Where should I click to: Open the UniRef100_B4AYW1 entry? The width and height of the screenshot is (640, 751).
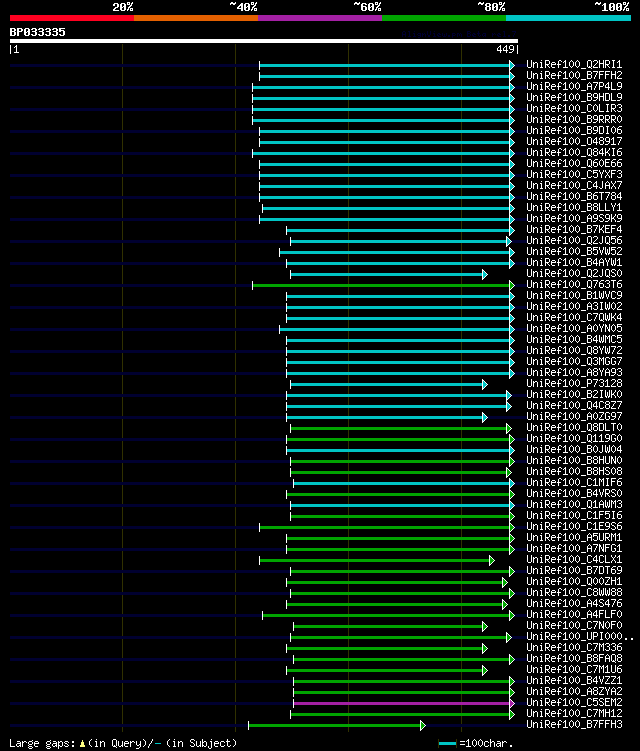pyautogui.click(x=574, y=262)
